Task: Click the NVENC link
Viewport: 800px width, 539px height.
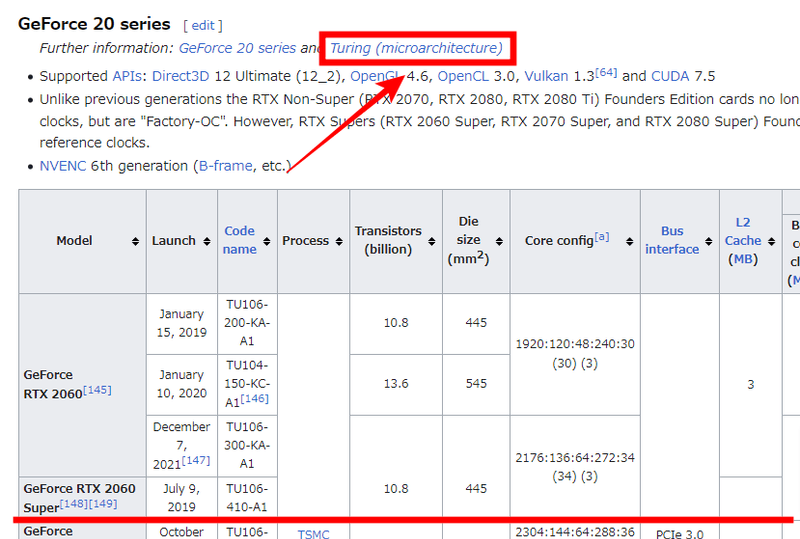Action: point(62,166)
